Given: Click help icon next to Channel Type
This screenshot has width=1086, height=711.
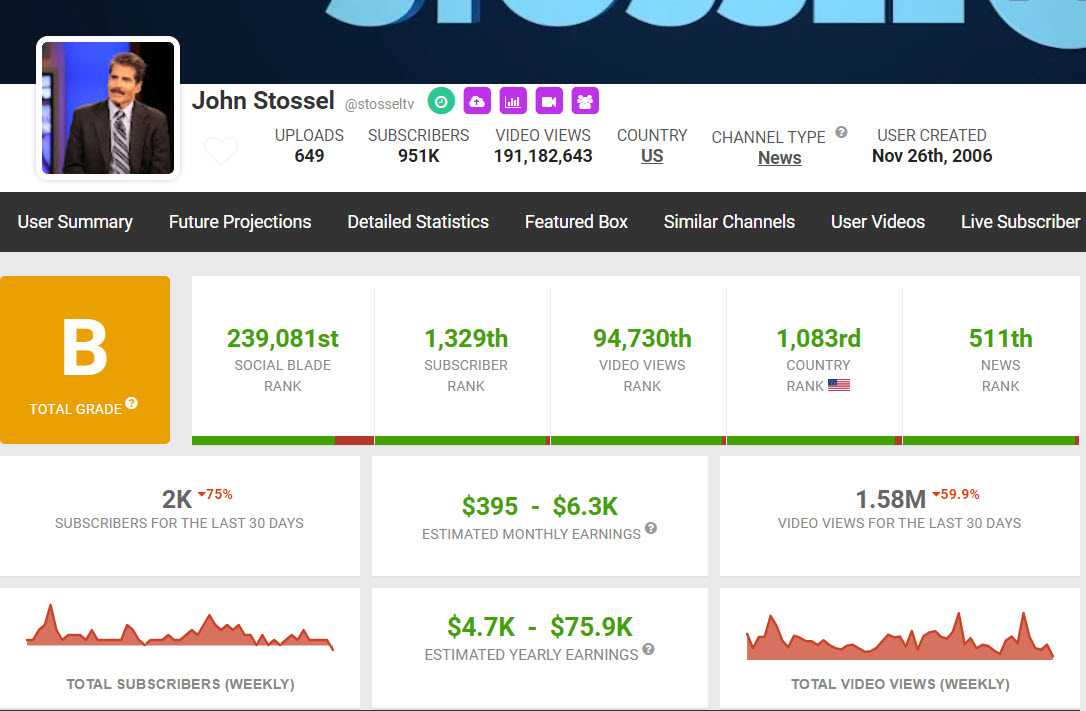Looking at the screenshot, I should coord(841,132).
